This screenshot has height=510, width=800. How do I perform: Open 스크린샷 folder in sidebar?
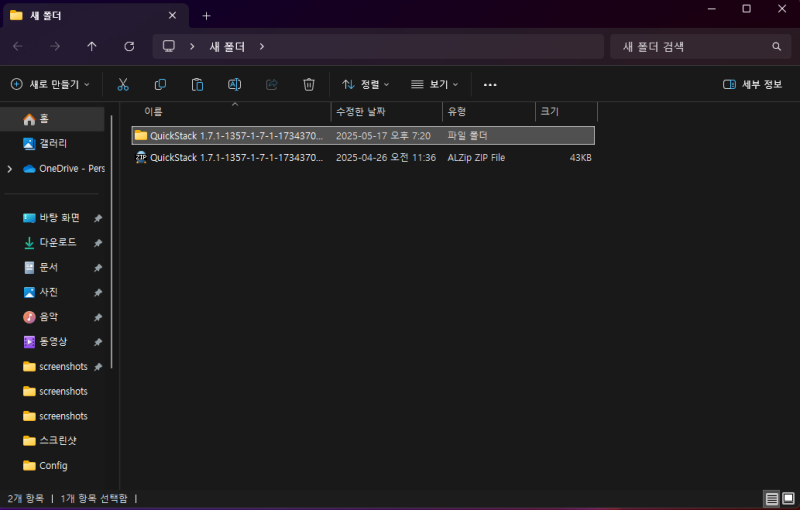pos(50,441)
